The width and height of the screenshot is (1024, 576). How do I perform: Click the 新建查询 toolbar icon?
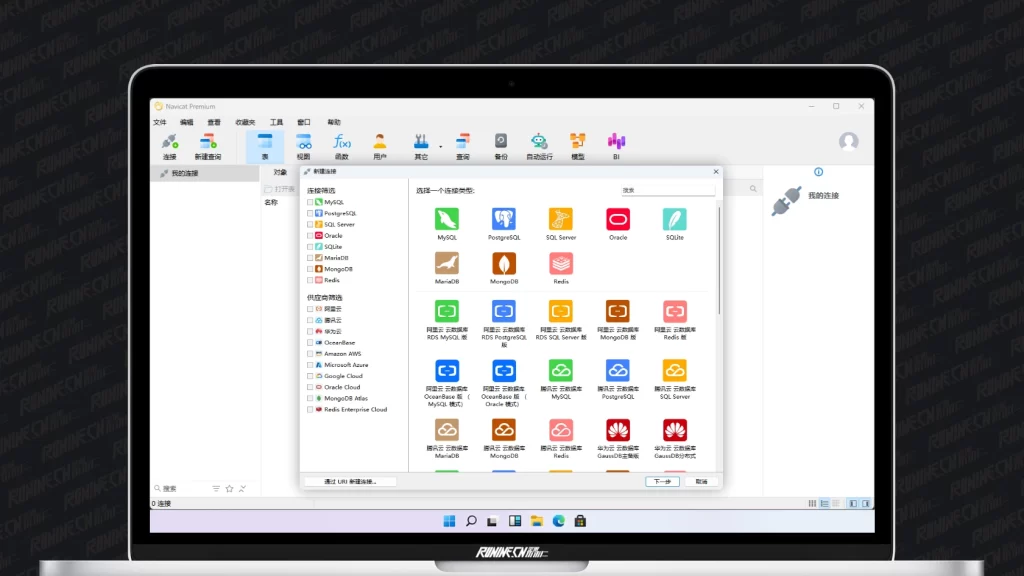[207, 142]
